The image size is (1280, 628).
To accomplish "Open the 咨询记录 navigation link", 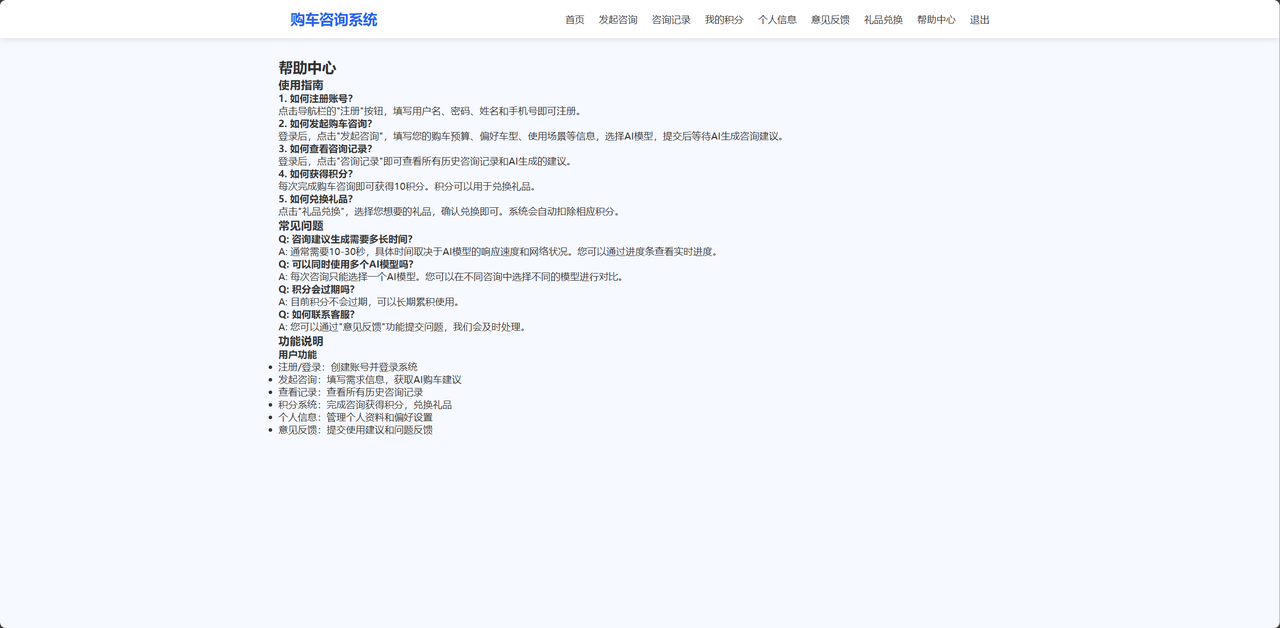I will pyautogui.click(x=671, y=20).
